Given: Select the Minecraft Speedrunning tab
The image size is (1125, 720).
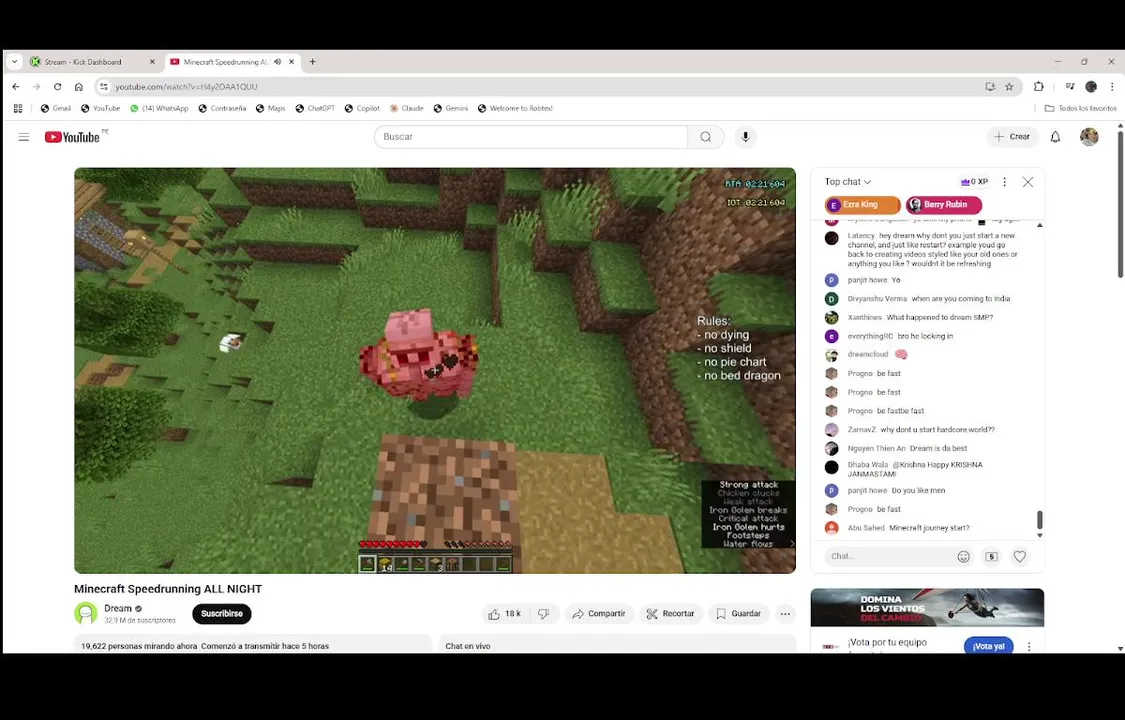Looking at the screenshot, I should (233, 62).
